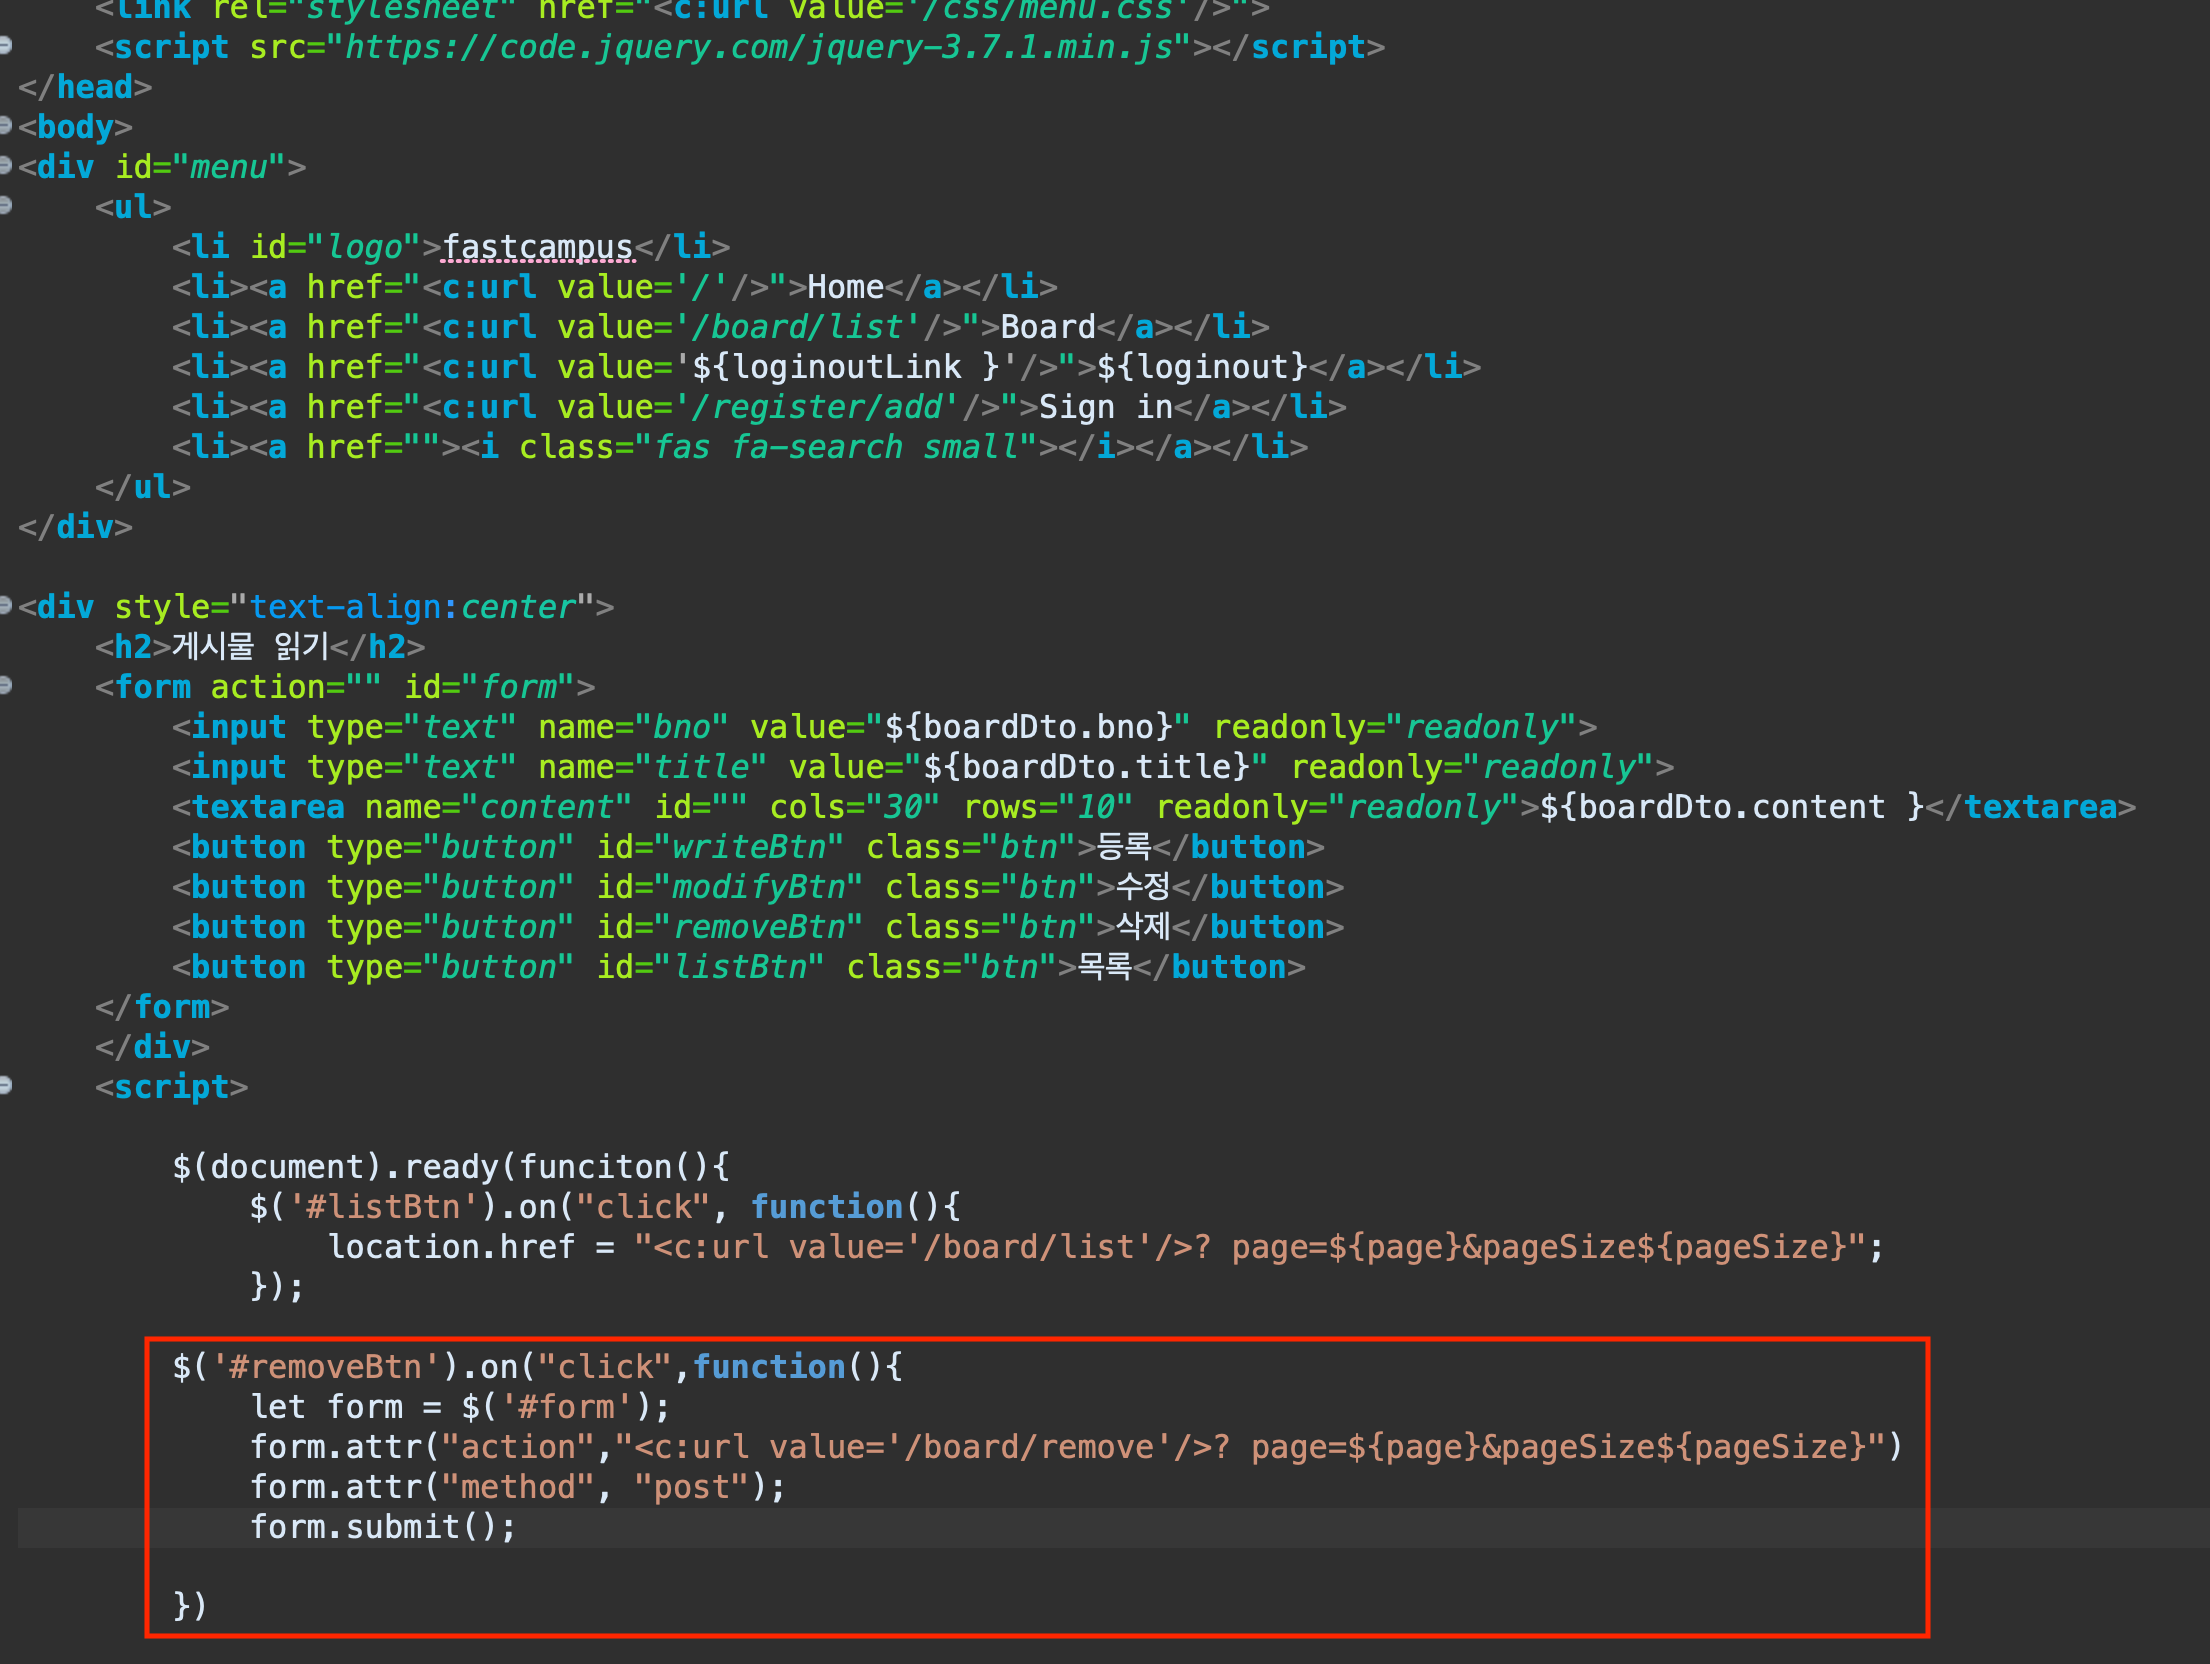Place cursor on misspelled funciton word
The width and height of the screenshot is (2210, 1664).
coord(595,1167)
